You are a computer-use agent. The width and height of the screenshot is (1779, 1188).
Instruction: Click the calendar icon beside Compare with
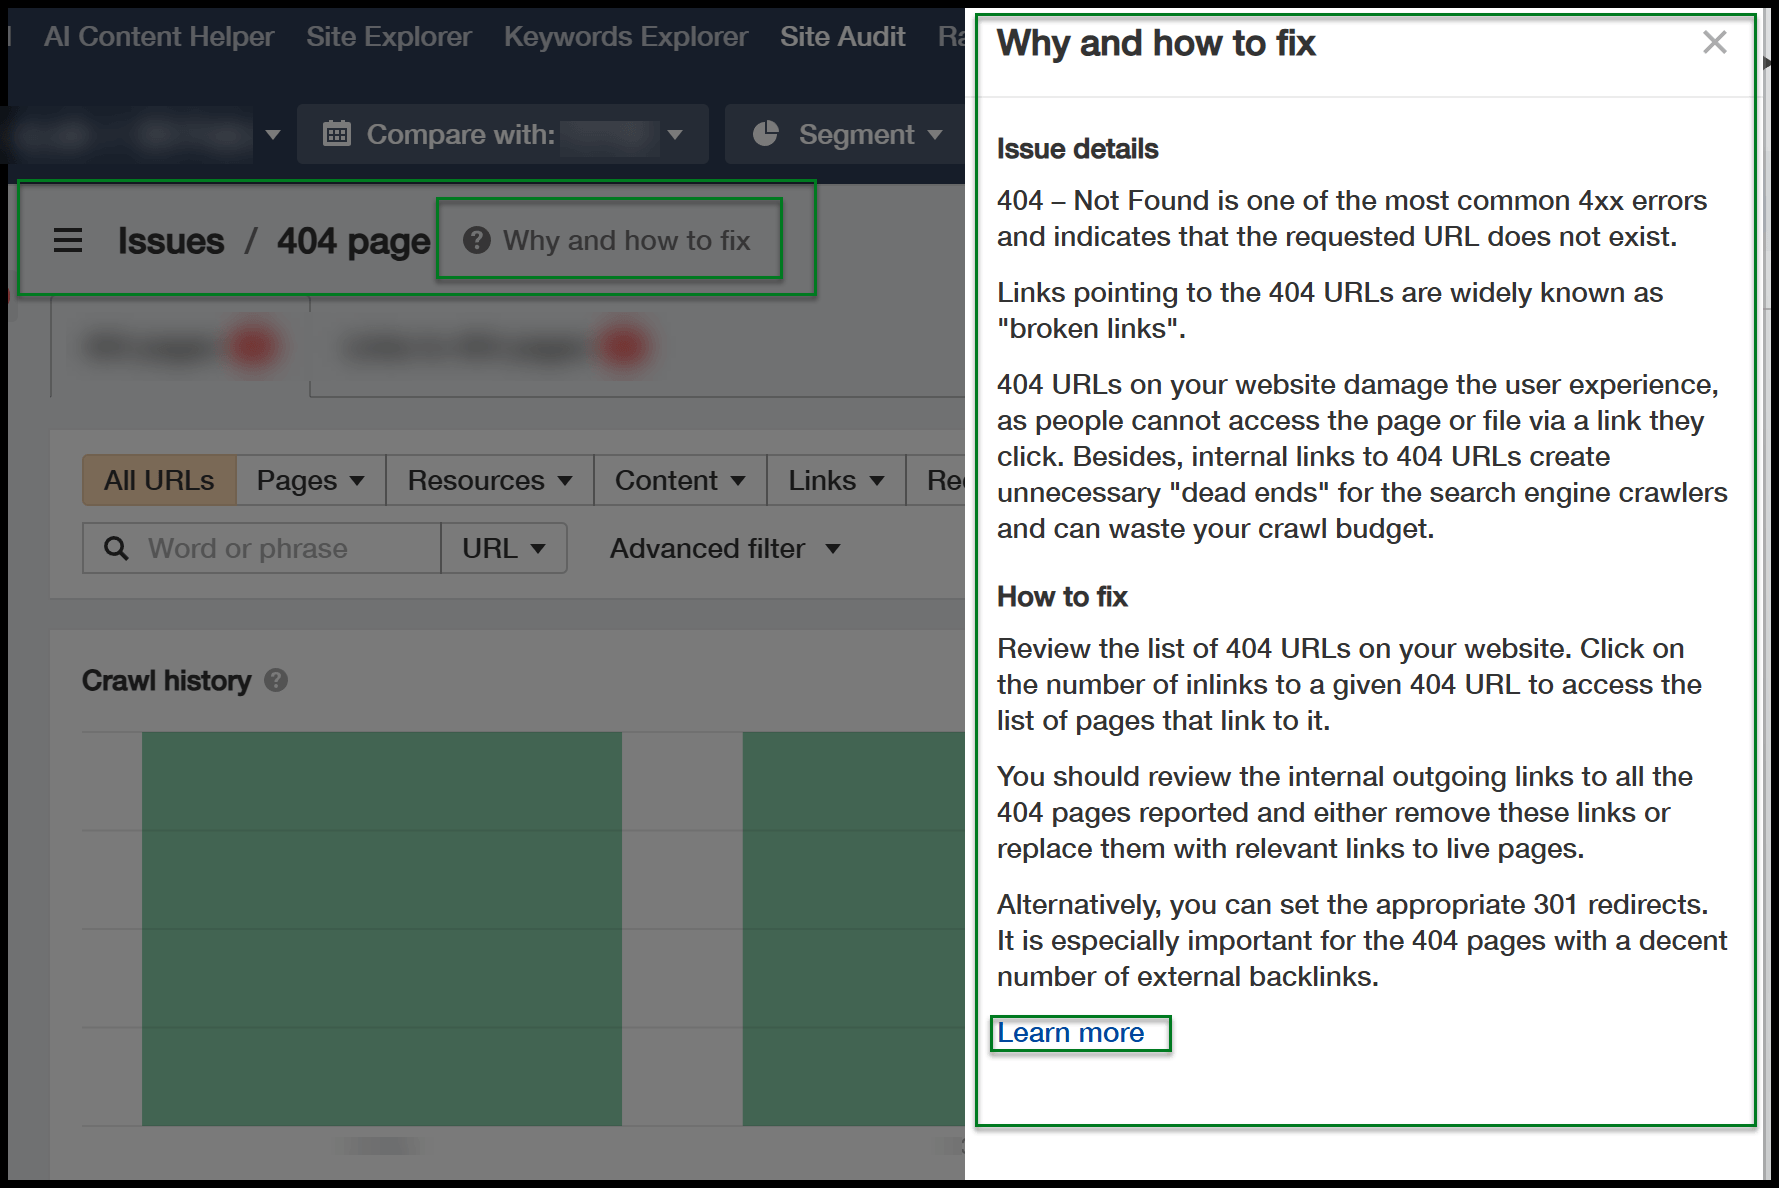337,133
